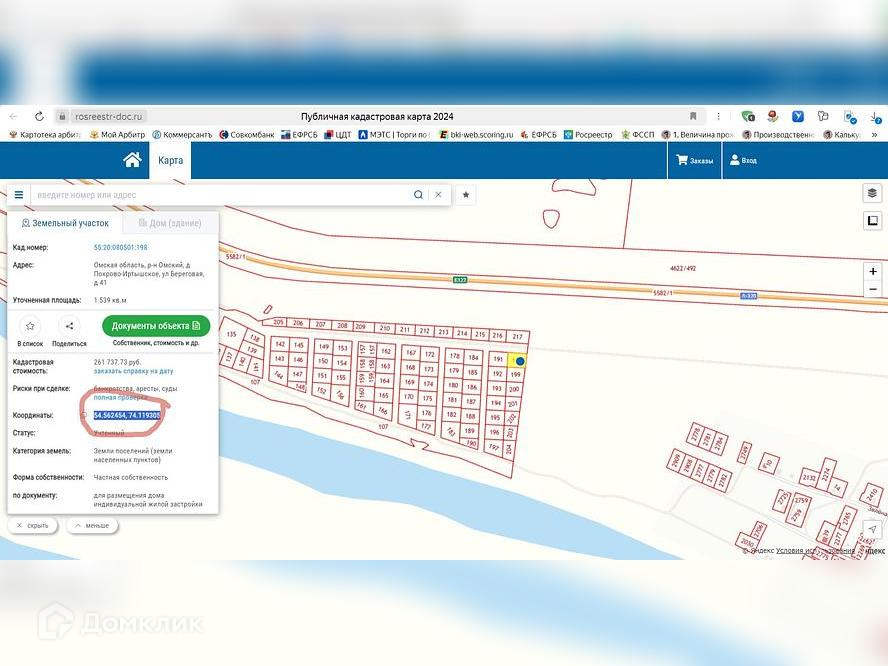Image resolution: width=888 pixels, height=666 pixels.
Task: Clear the search field with X
Action: coord(438,195)
